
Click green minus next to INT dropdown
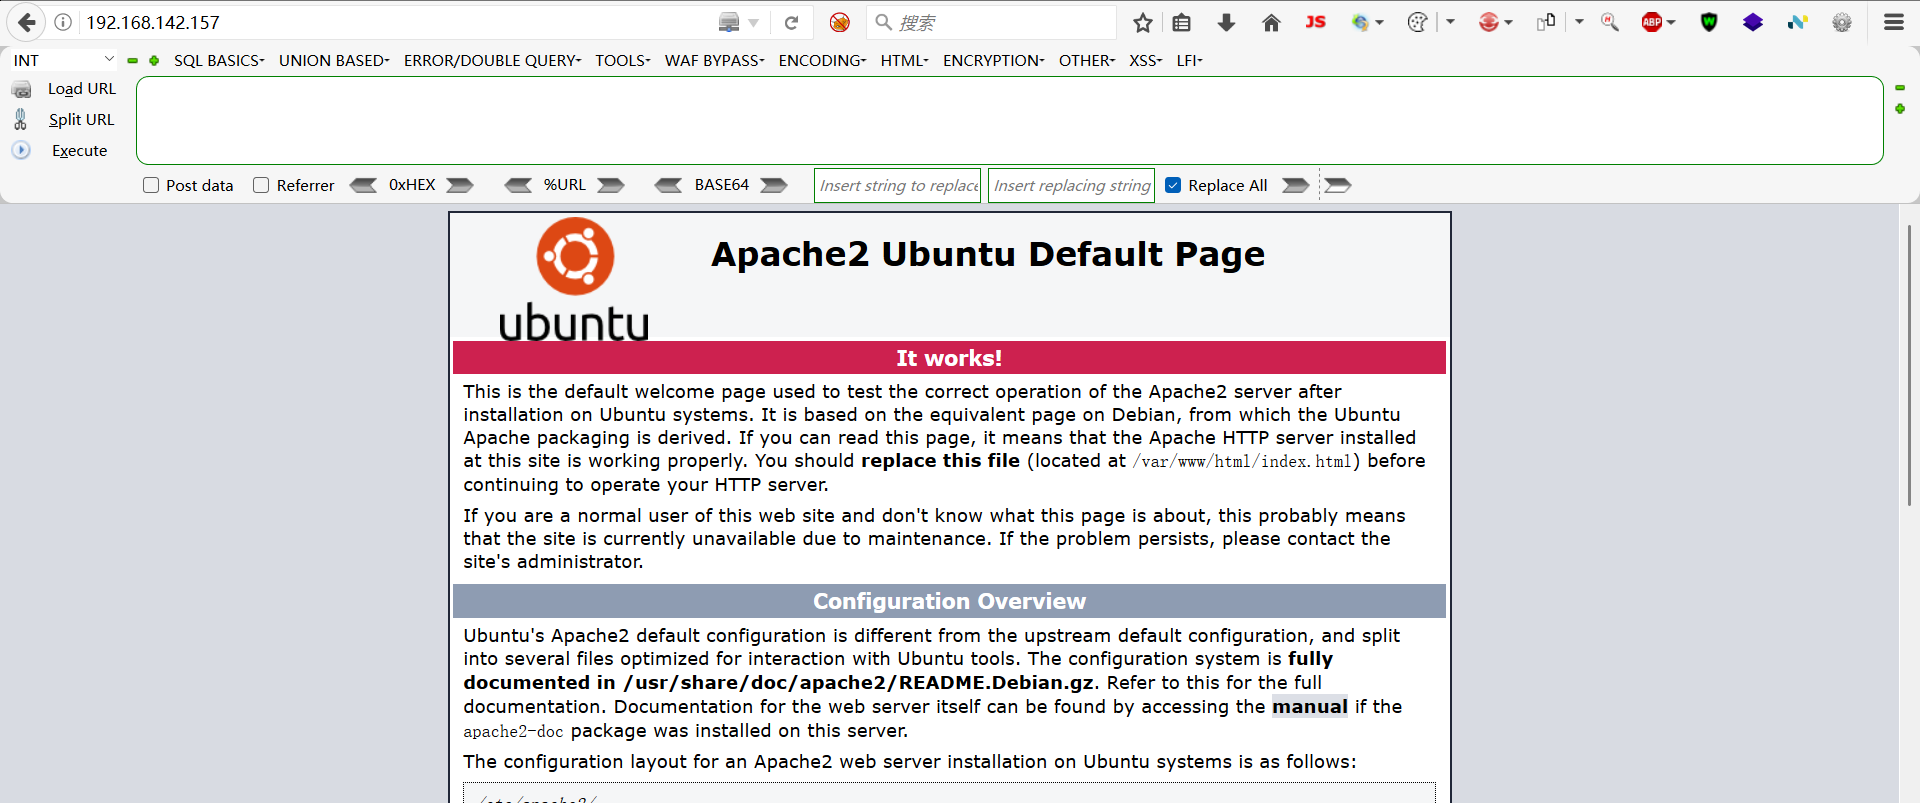click(132, 60)
